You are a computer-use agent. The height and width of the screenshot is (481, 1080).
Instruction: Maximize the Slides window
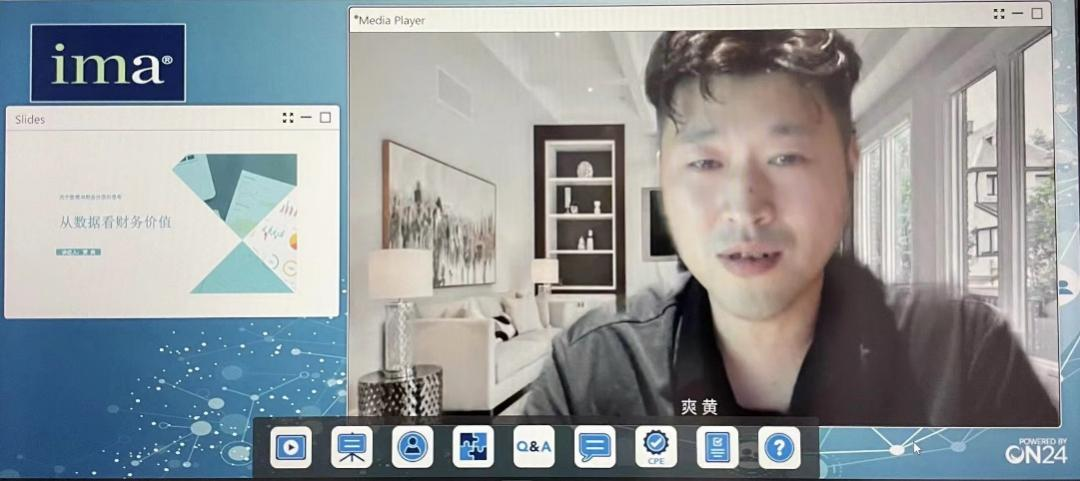point(325,118)
